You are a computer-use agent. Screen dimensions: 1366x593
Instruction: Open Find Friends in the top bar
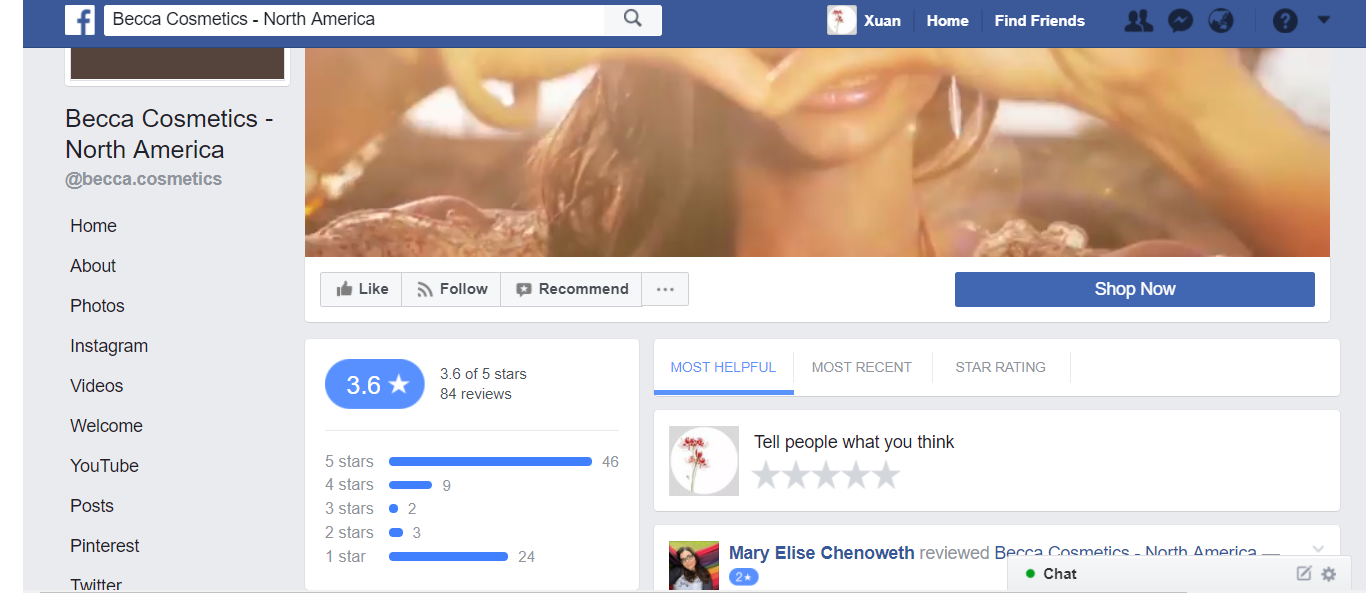point(1039,20)
